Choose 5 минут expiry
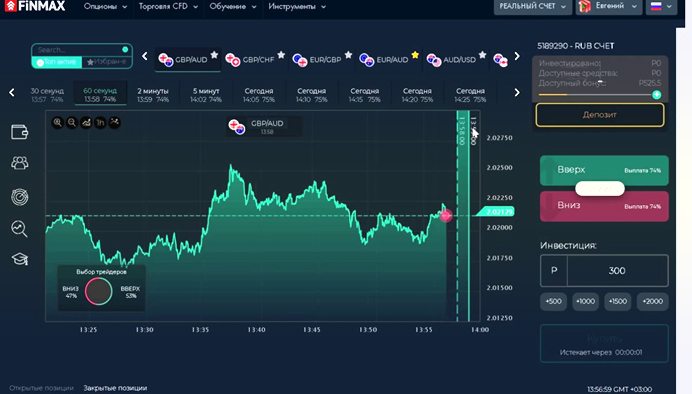 coord(206,94)
